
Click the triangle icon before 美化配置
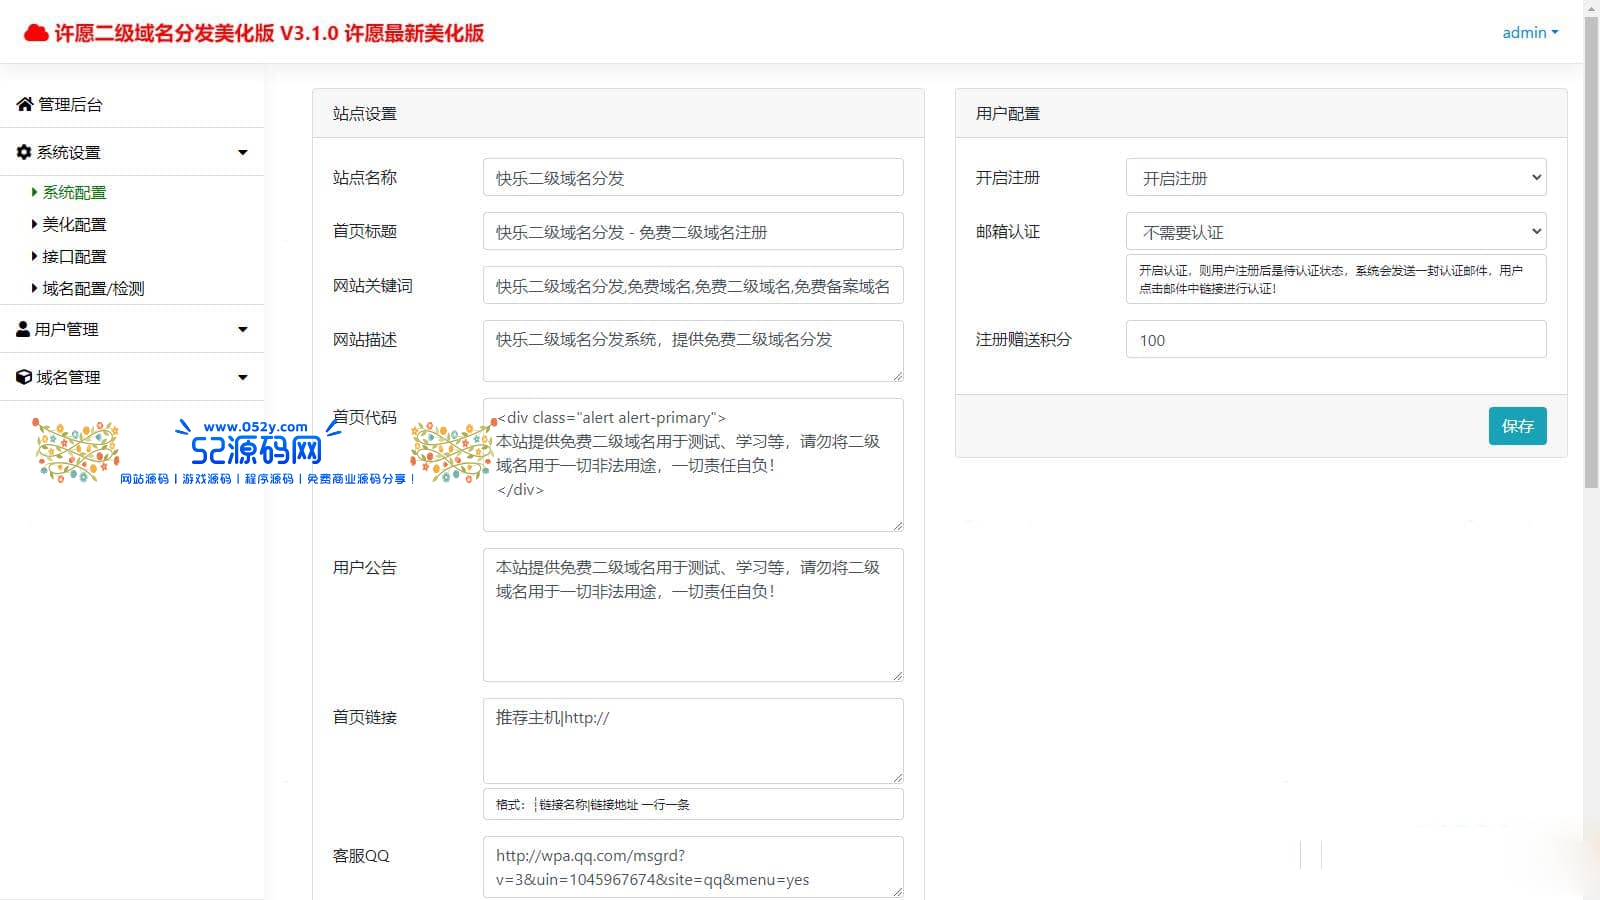tap(34, 224)
